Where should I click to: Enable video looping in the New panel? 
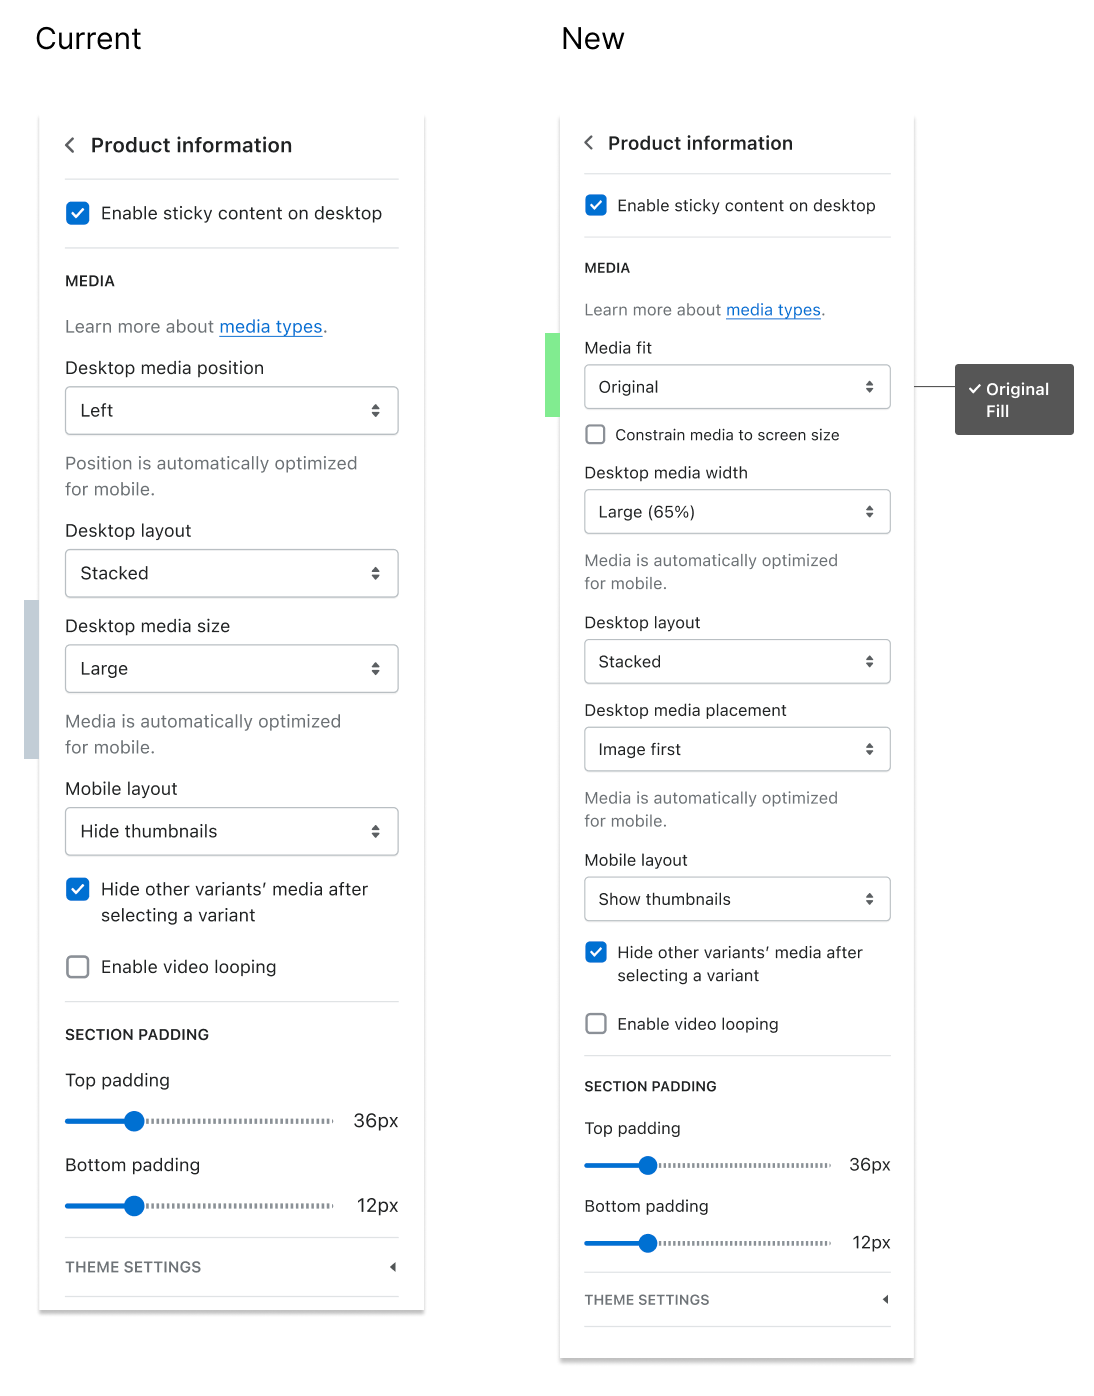coord(595,1023)
